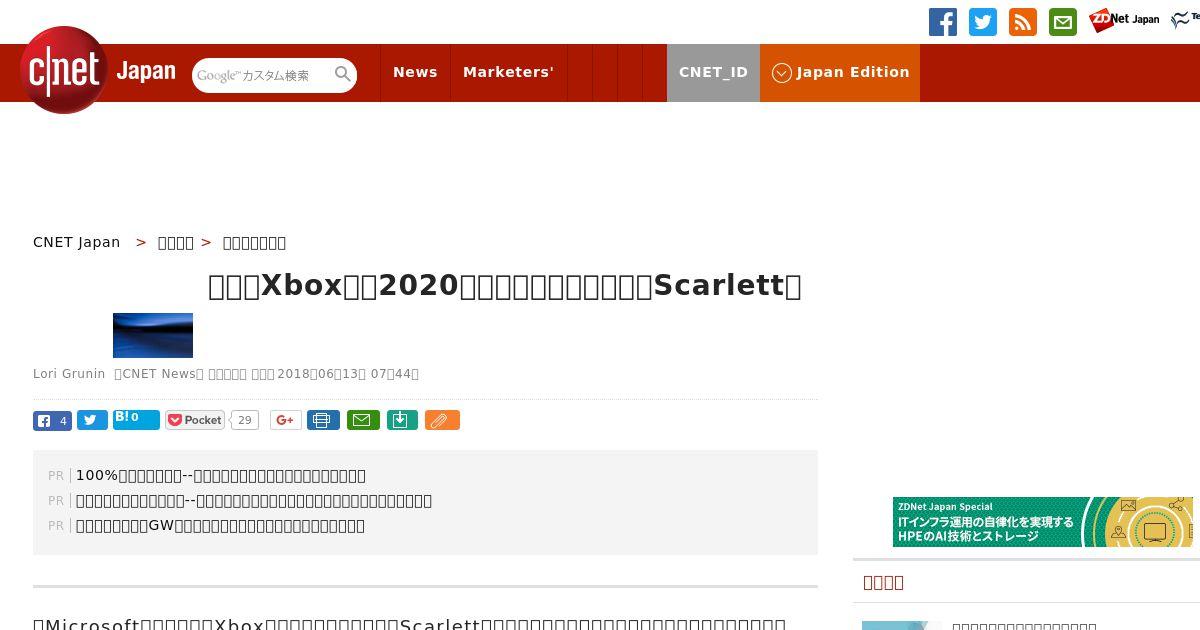
Task: Go to CNET Japan breadcrumb link
Action: [77, 242]
